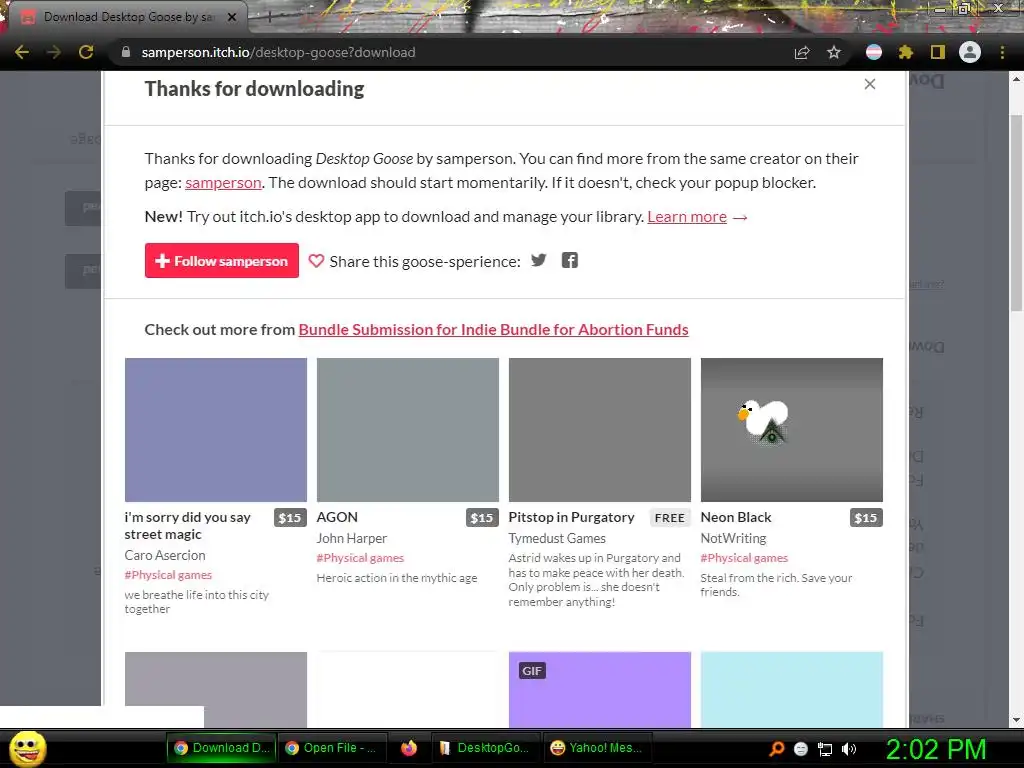Open author Caro Asercion's page
Image resolution: width=1024 pixels, height=768 pixels.
tap(165, 555)
